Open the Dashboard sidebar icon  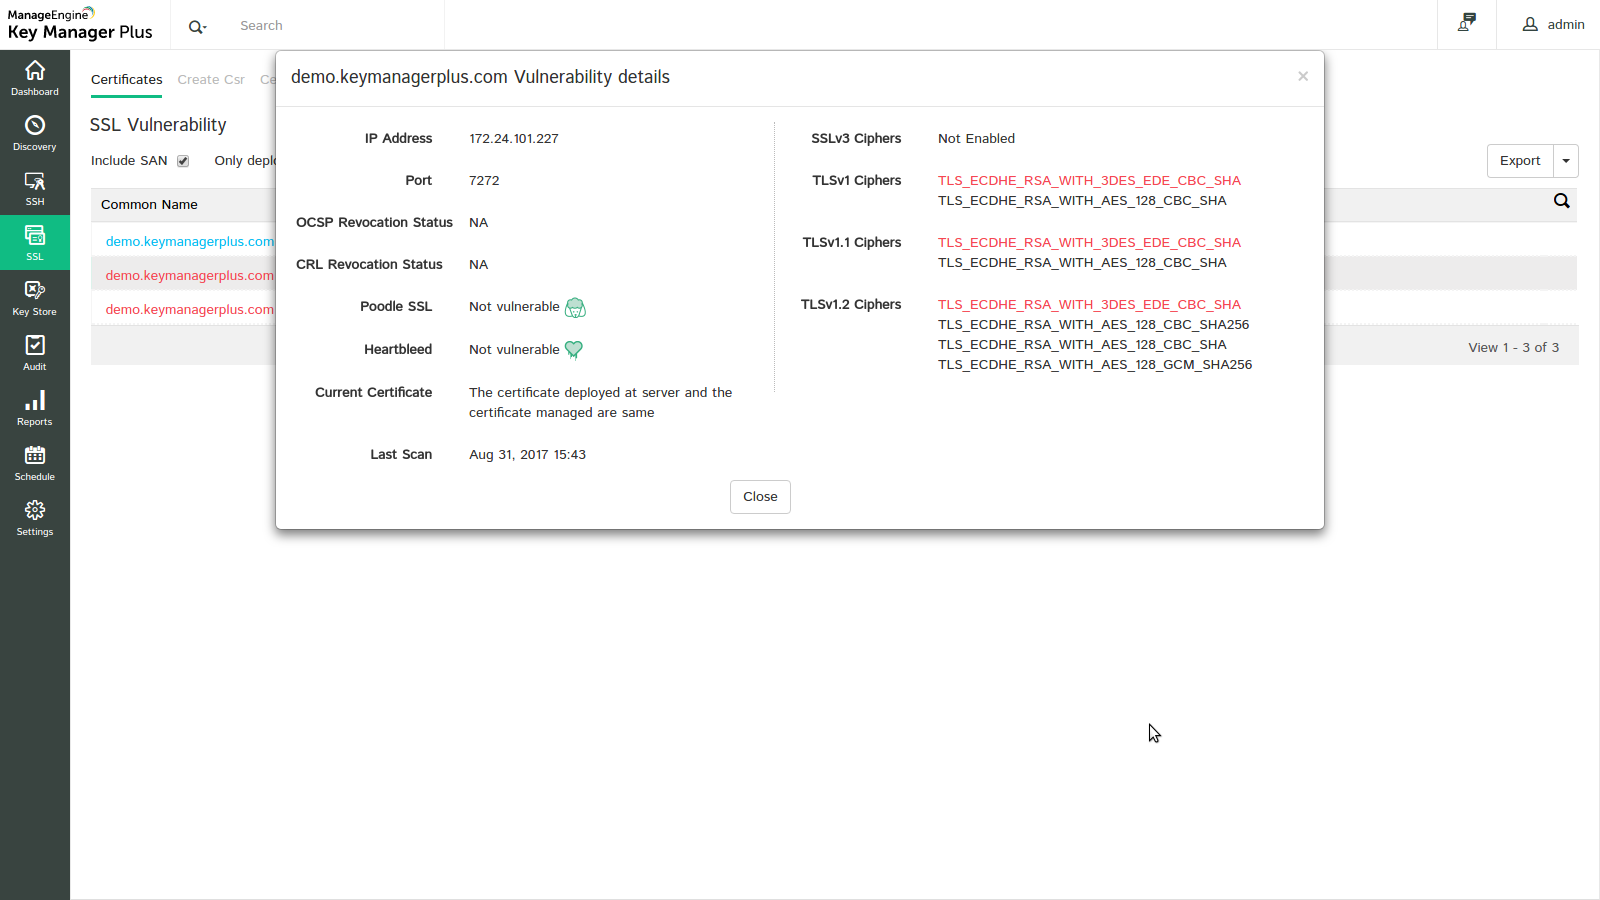[x=35, y=77]
